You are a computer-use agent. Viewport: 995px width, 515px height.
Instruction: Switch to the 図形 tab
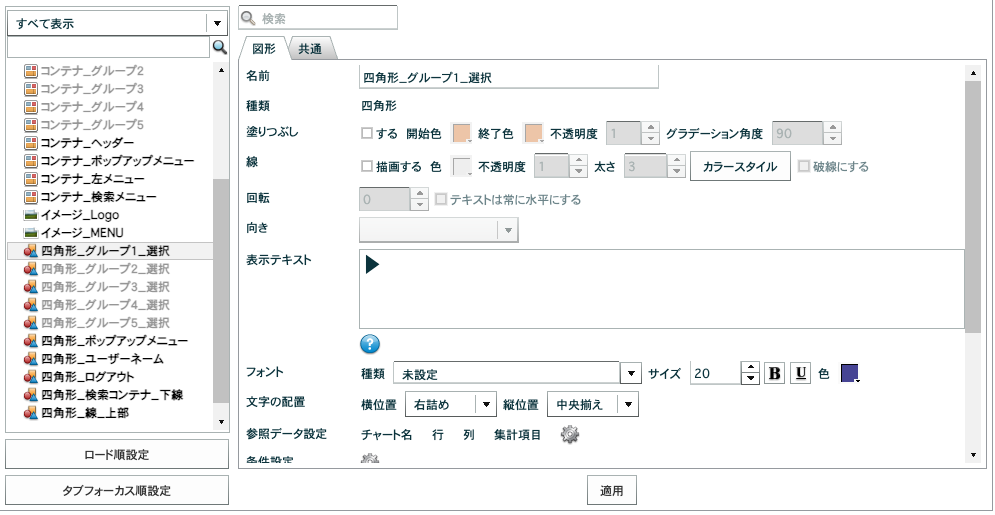[264, 48]
